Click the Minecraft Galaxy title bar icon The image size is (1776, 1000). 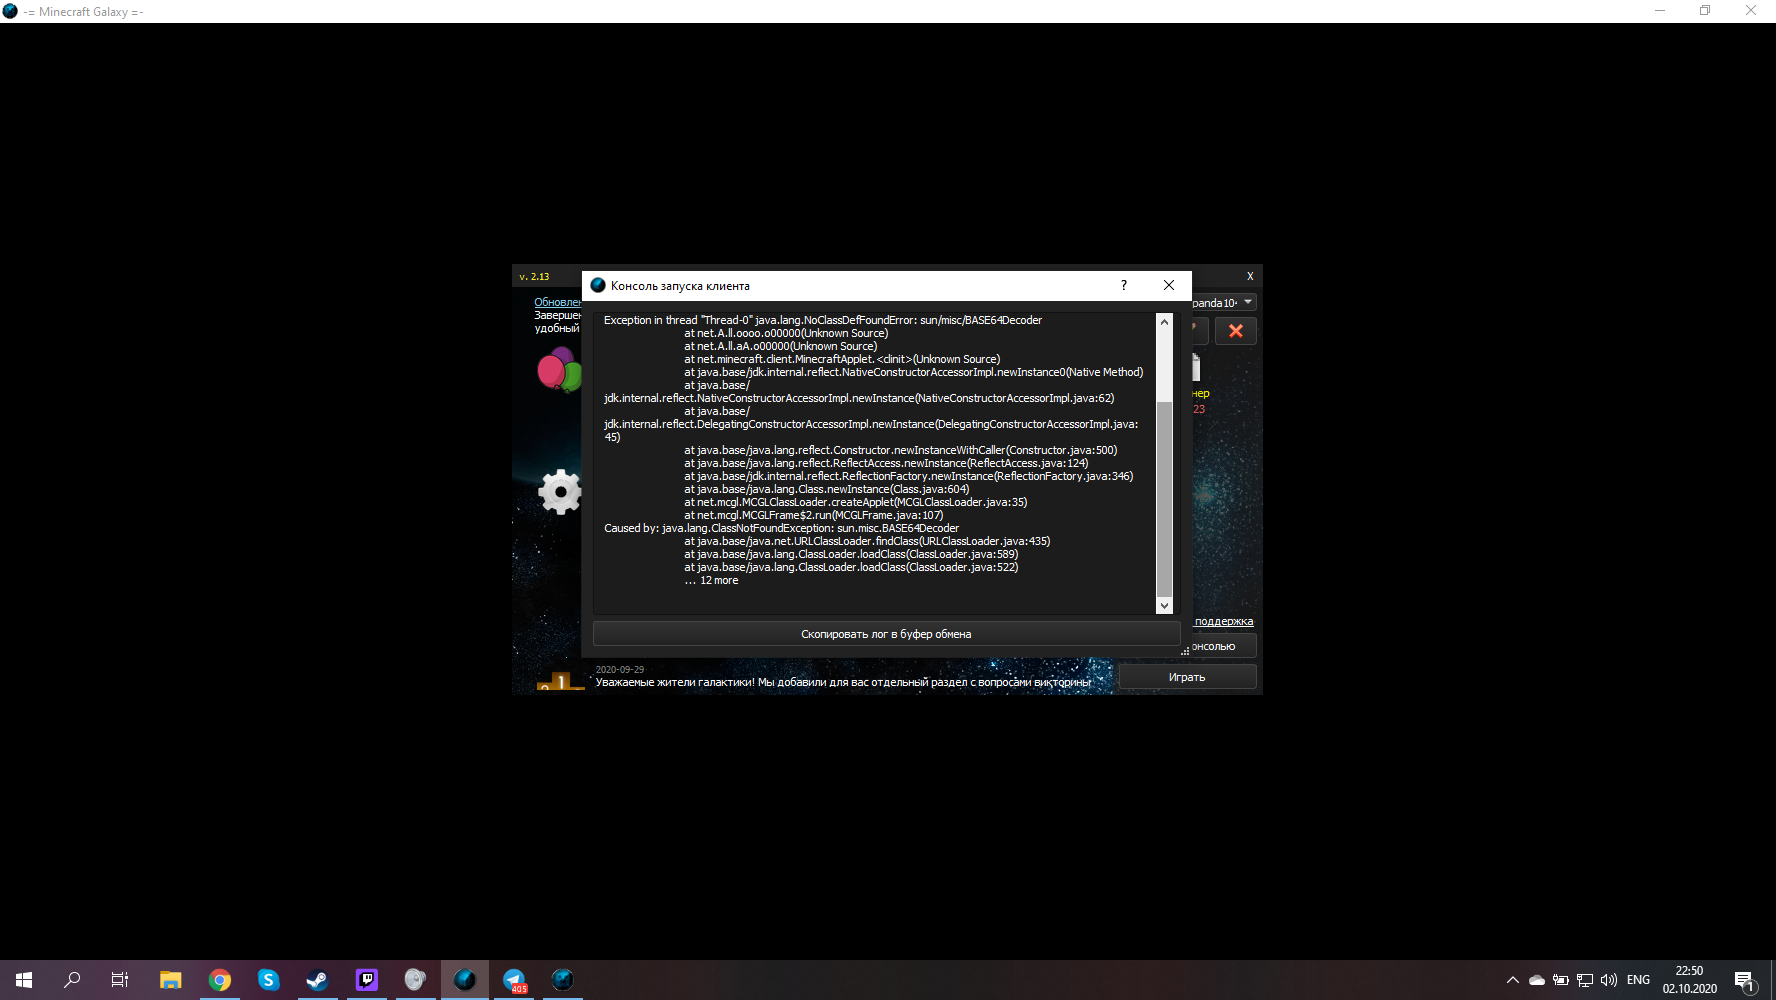click(x=10, y=11)
